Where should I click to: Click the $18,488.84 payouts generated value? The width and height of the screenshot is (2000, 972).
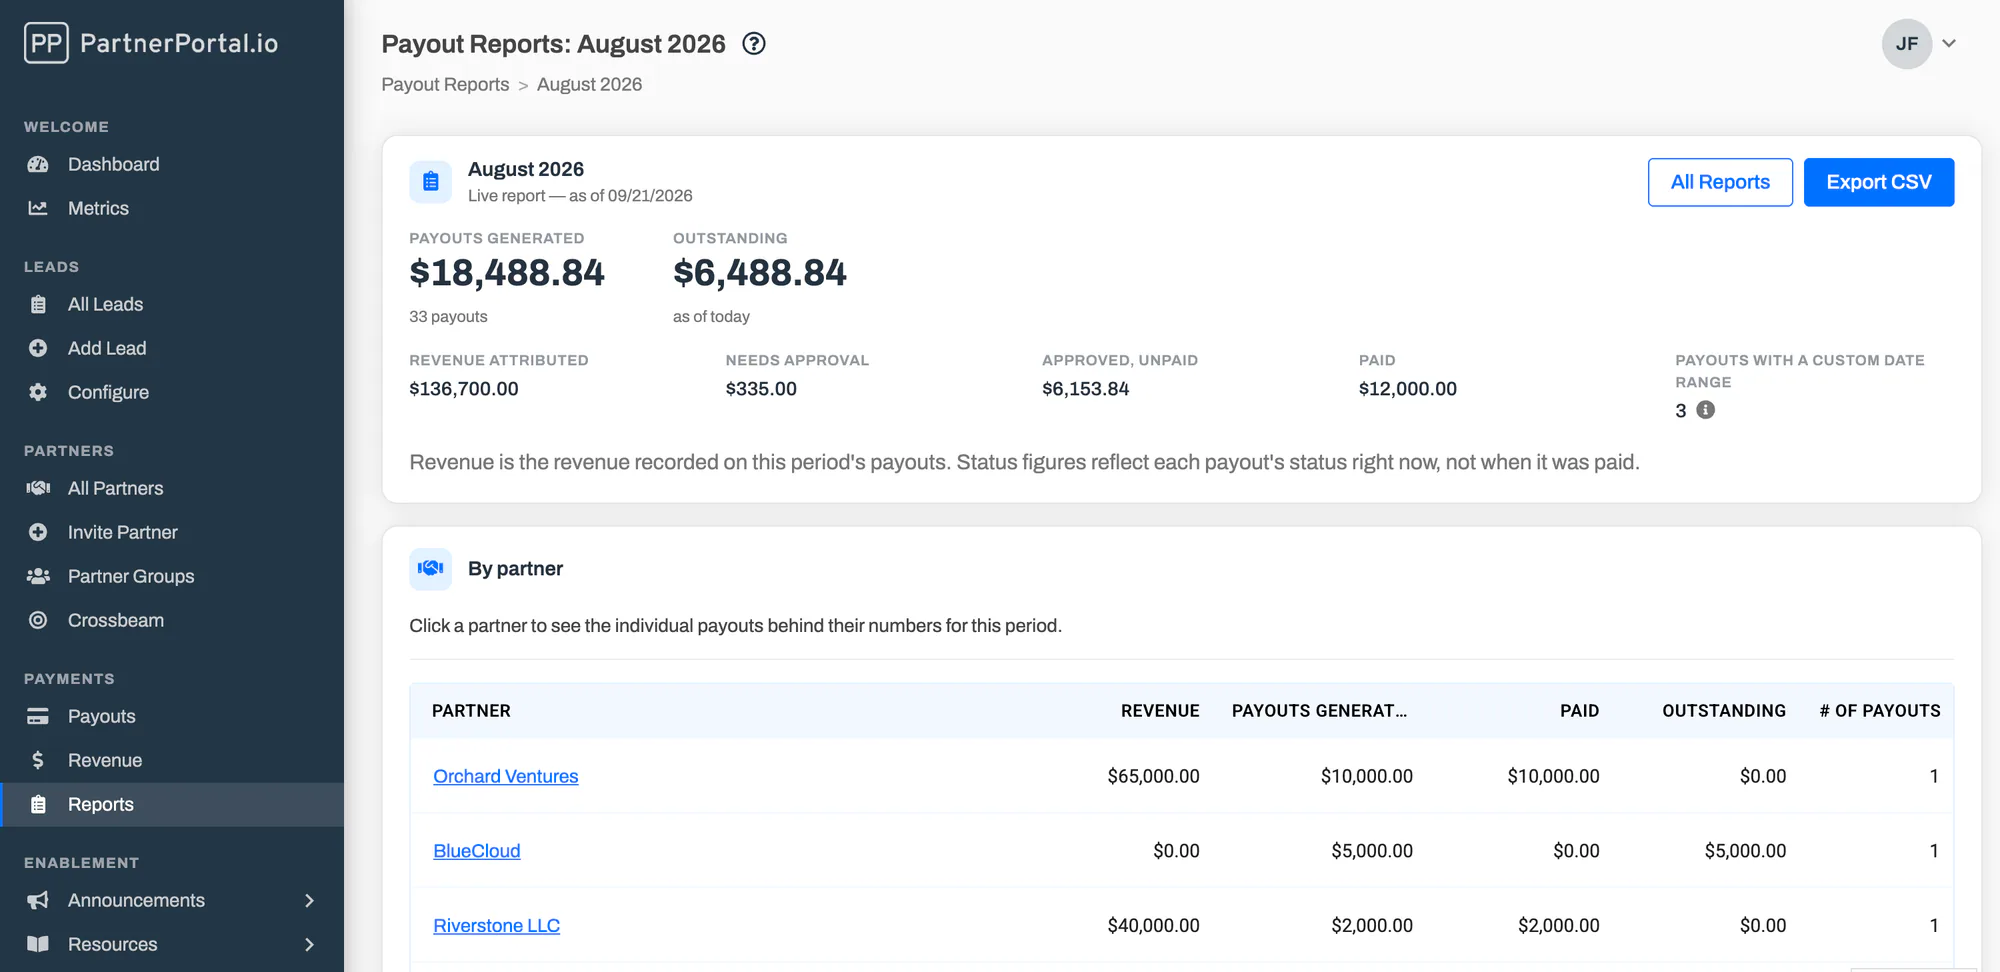507,272
